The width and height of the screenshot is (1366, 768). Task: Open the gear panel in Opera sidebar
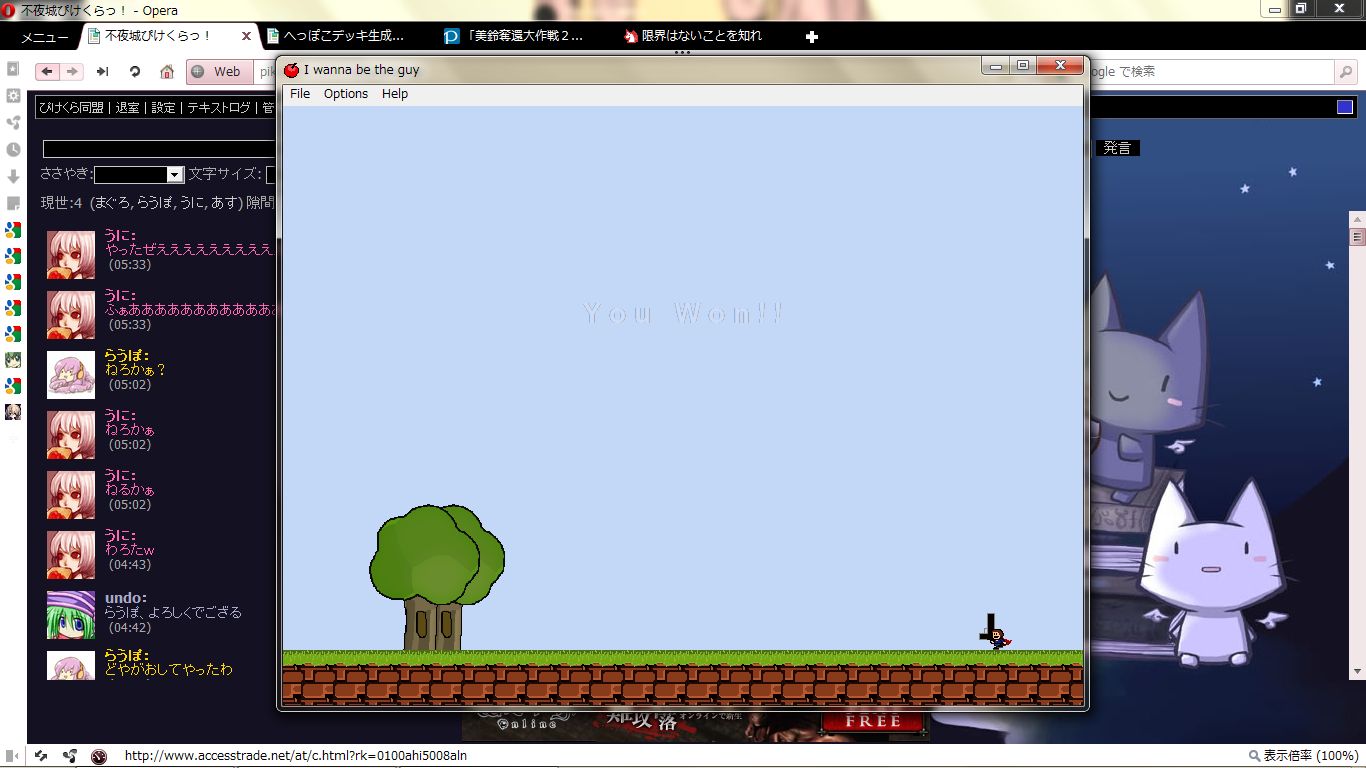point(13,96)
